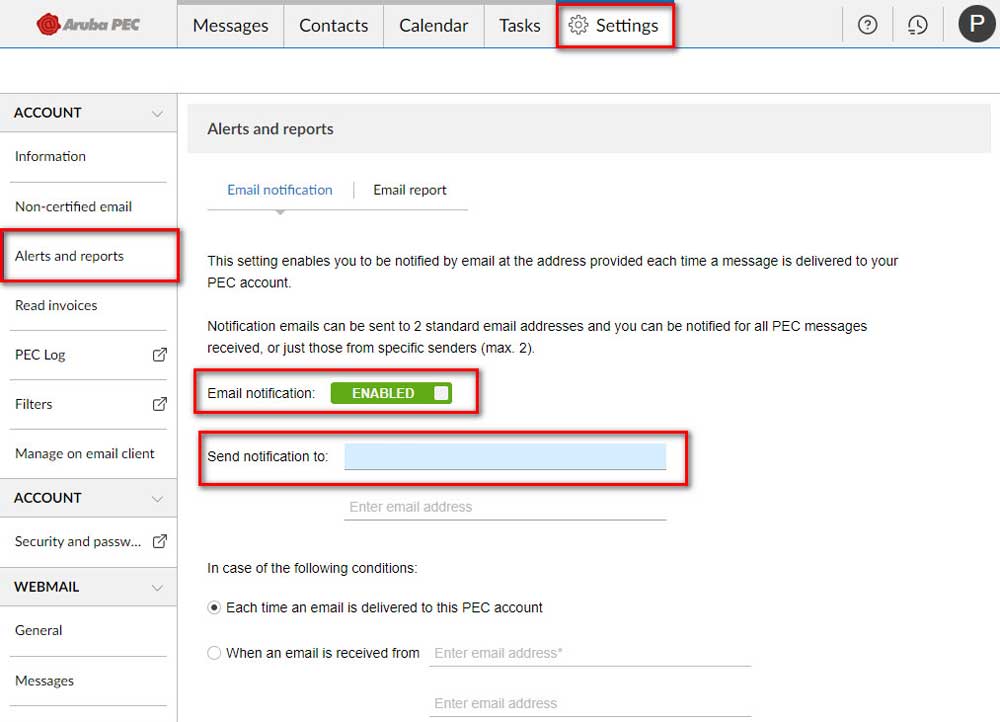This screenshot has height=722, width=1000.
Task: Collapse the first ACCOUNT section
Action: coord(157,114)
